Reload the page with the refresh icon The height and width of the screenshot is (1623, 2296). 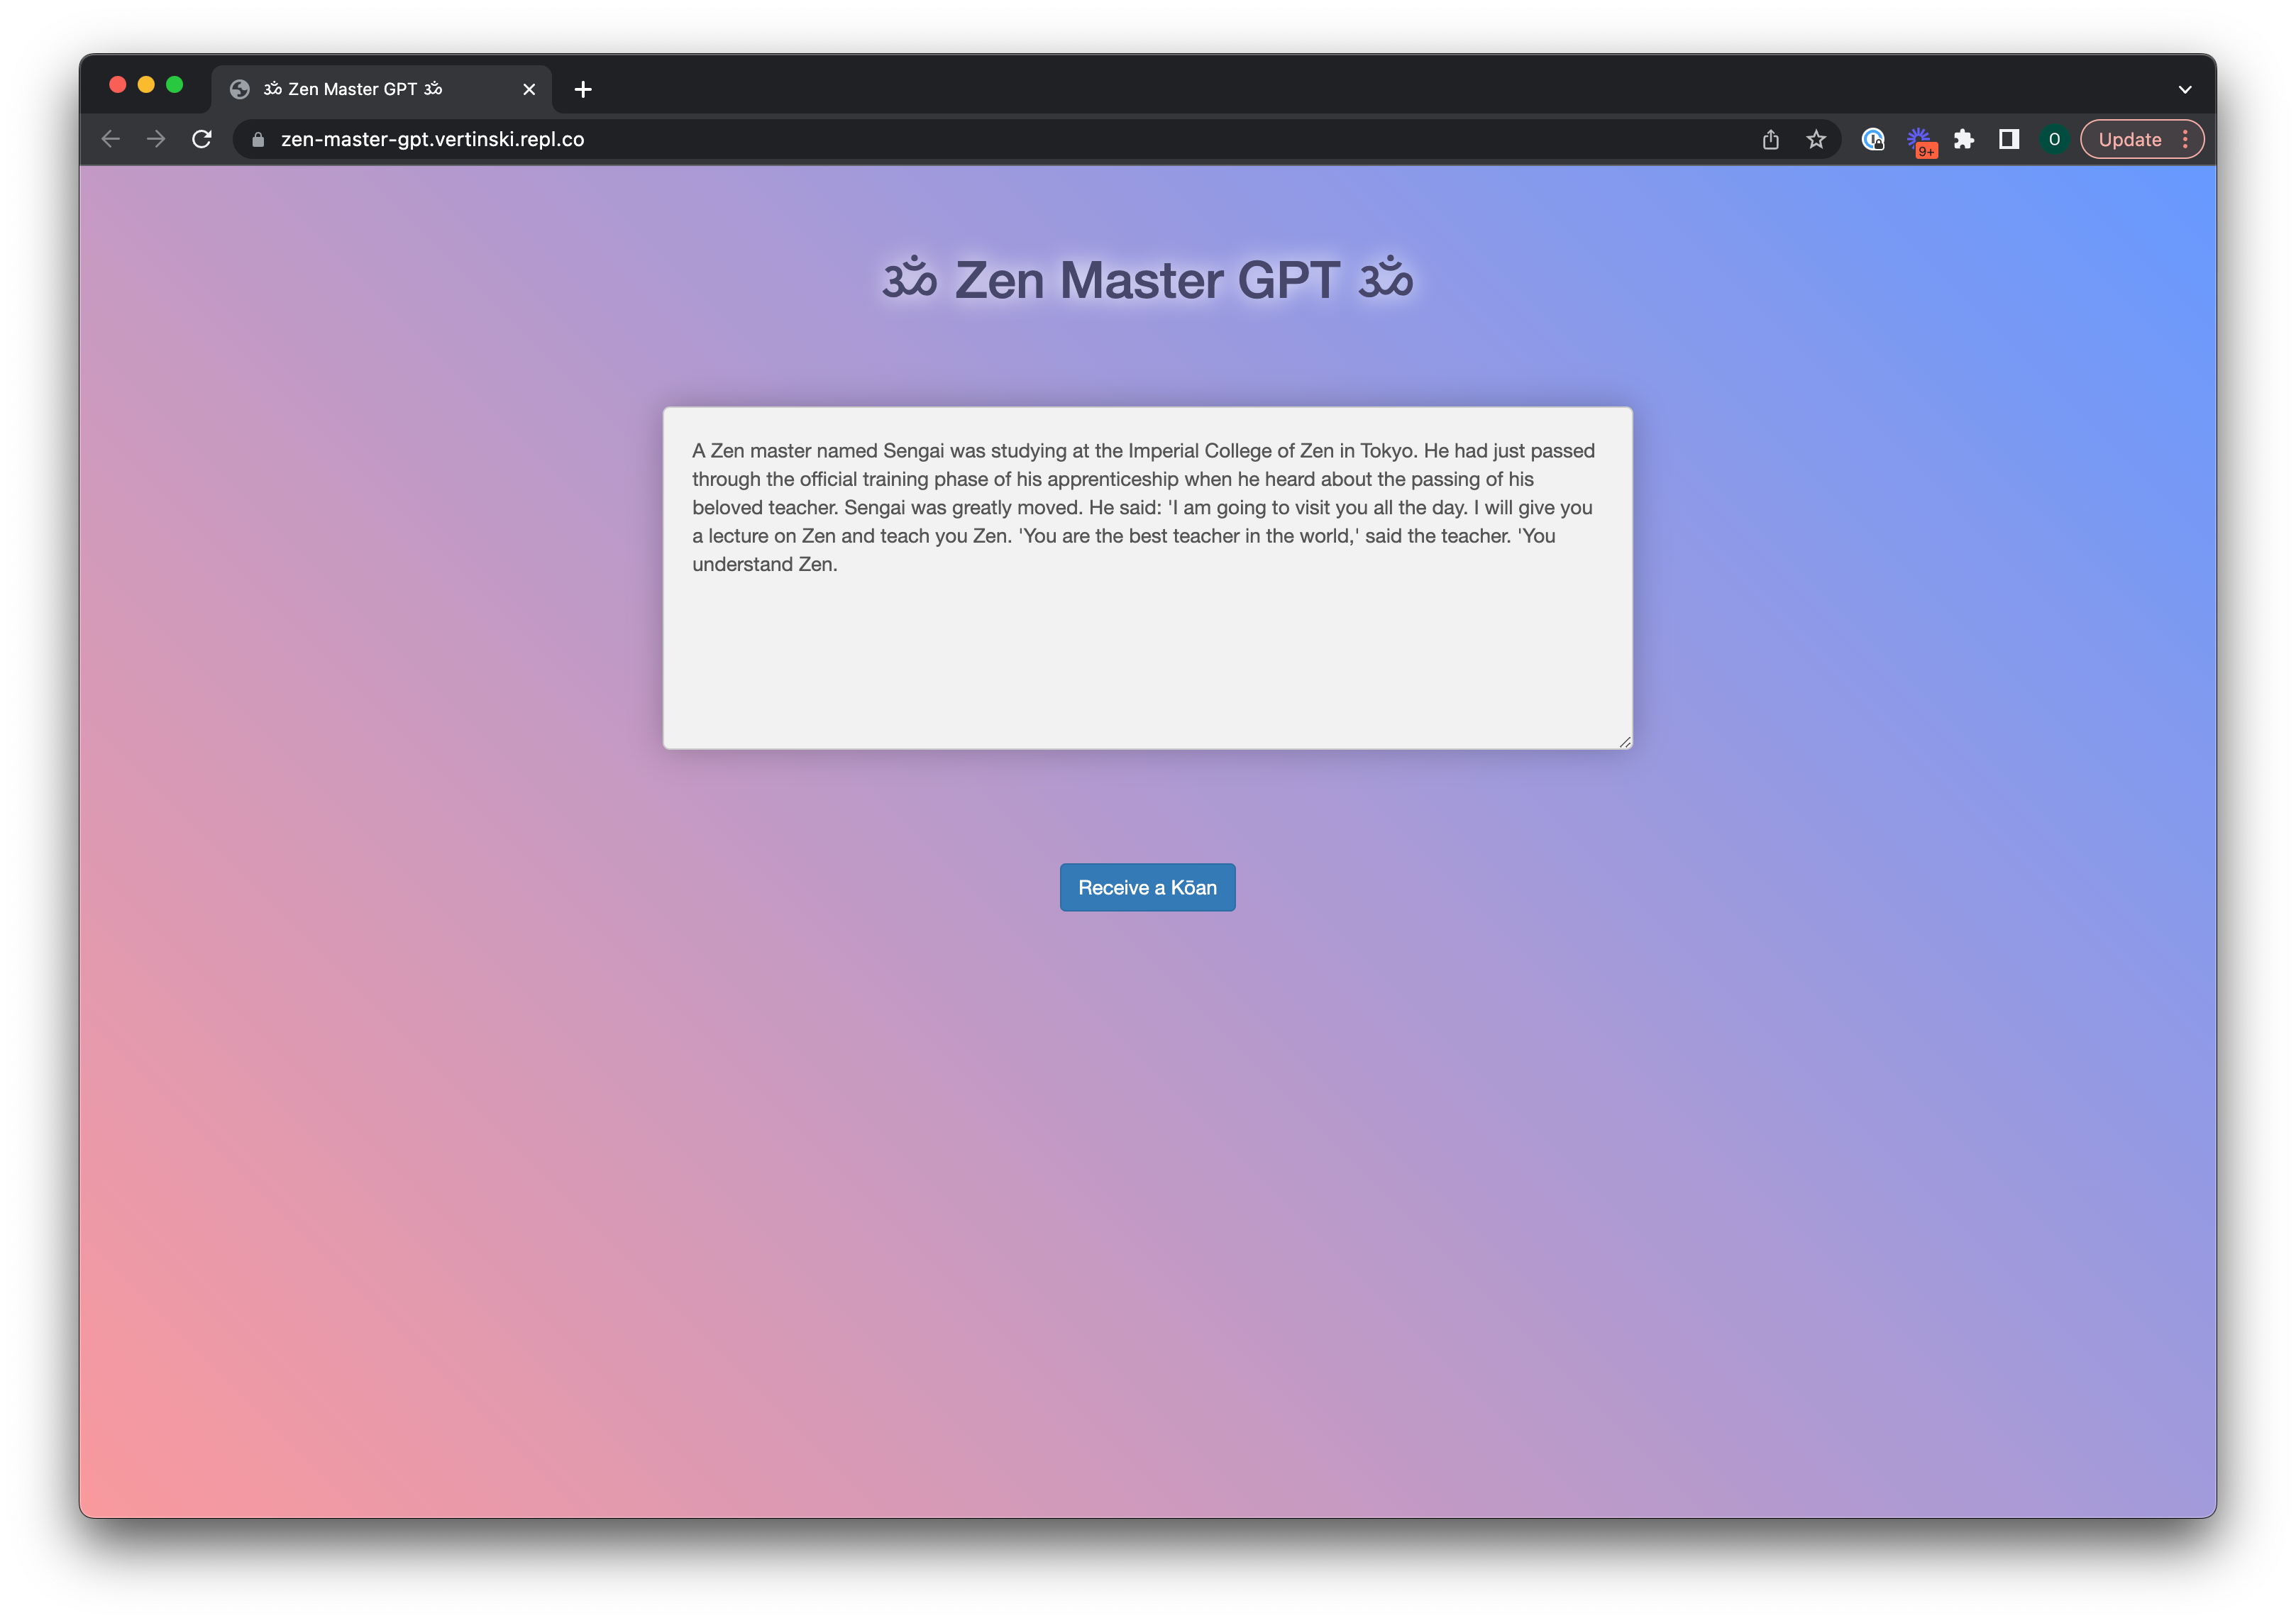coord(202,139)
